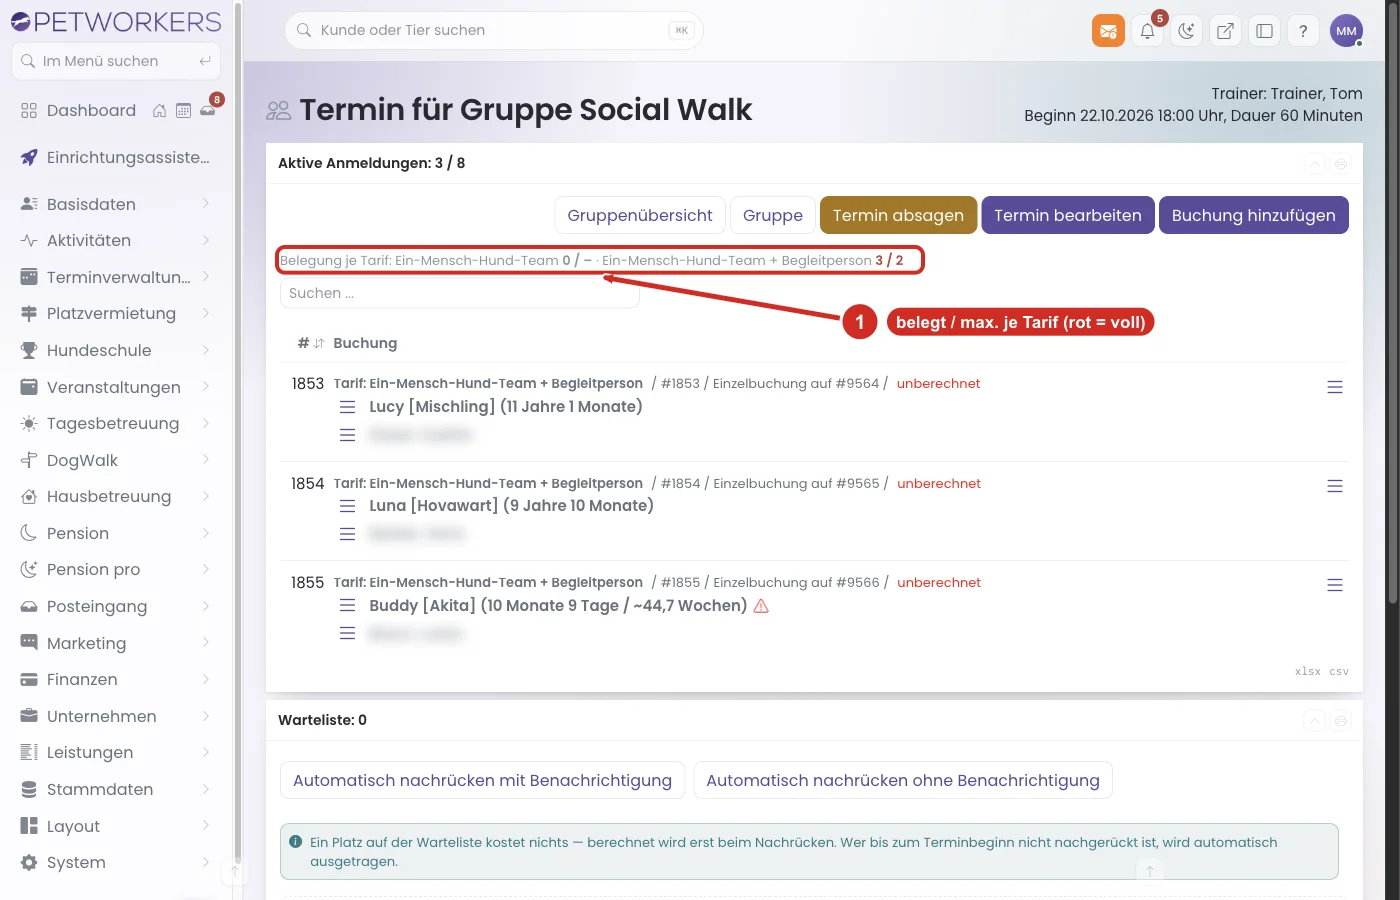Viewport: 1400px width, 900px height.
Task: Click the Termin absagen button
Action: click(x=898, y=215)
